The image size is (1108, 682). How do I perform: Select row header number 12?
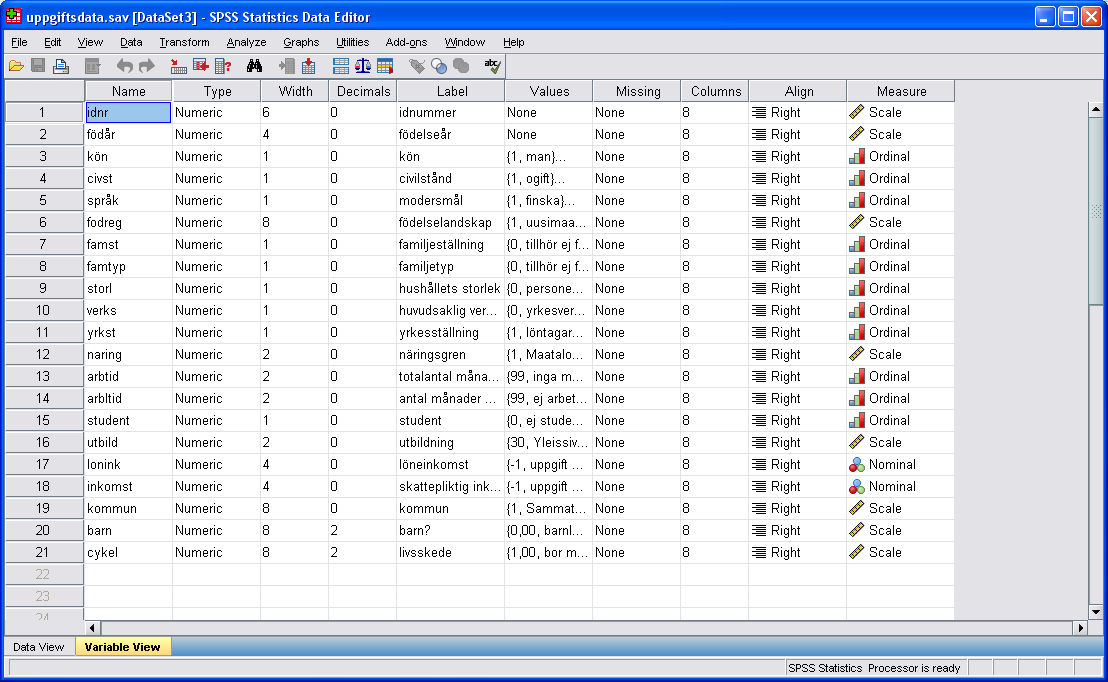43,354
